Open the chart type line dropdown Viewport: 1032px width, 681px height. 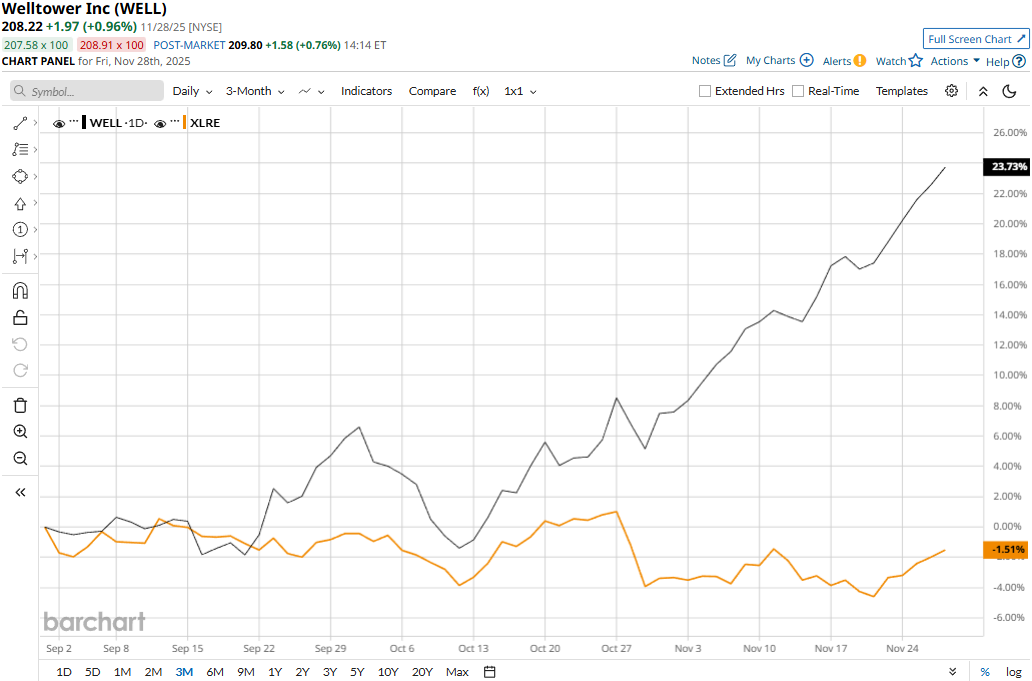(x=312, y=91)
